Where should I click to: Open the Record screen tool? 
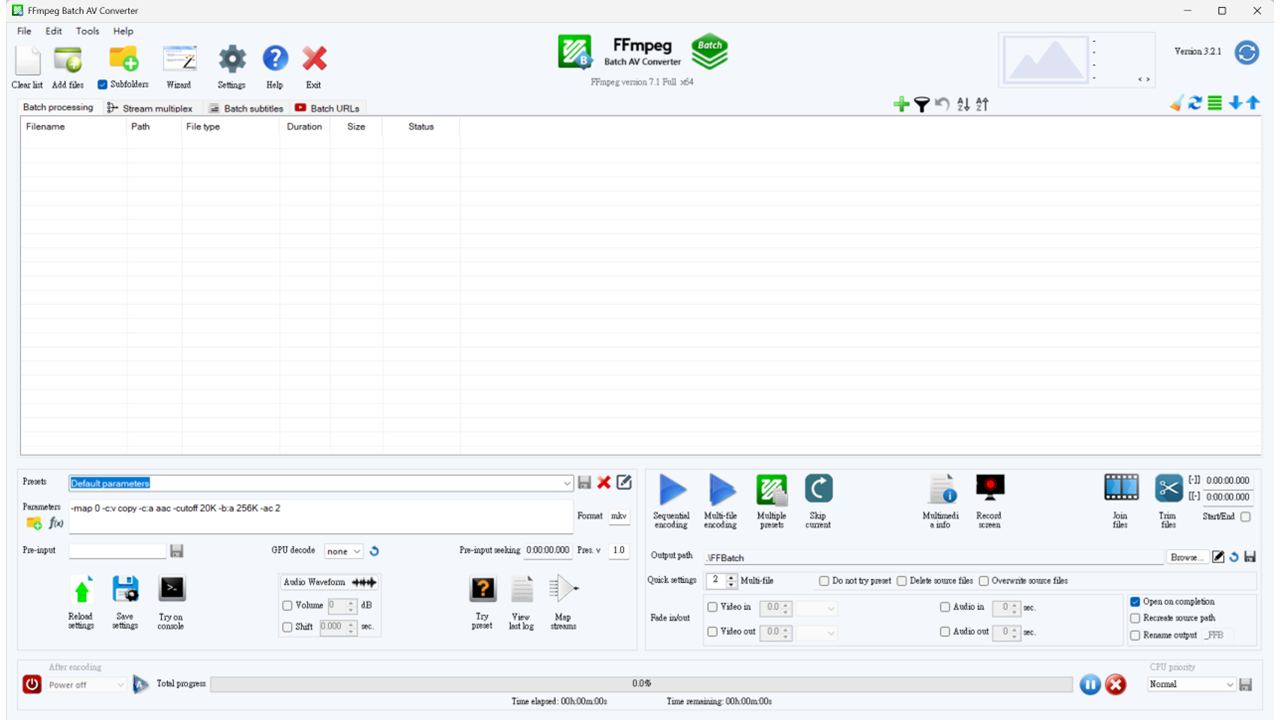[989, 490]
